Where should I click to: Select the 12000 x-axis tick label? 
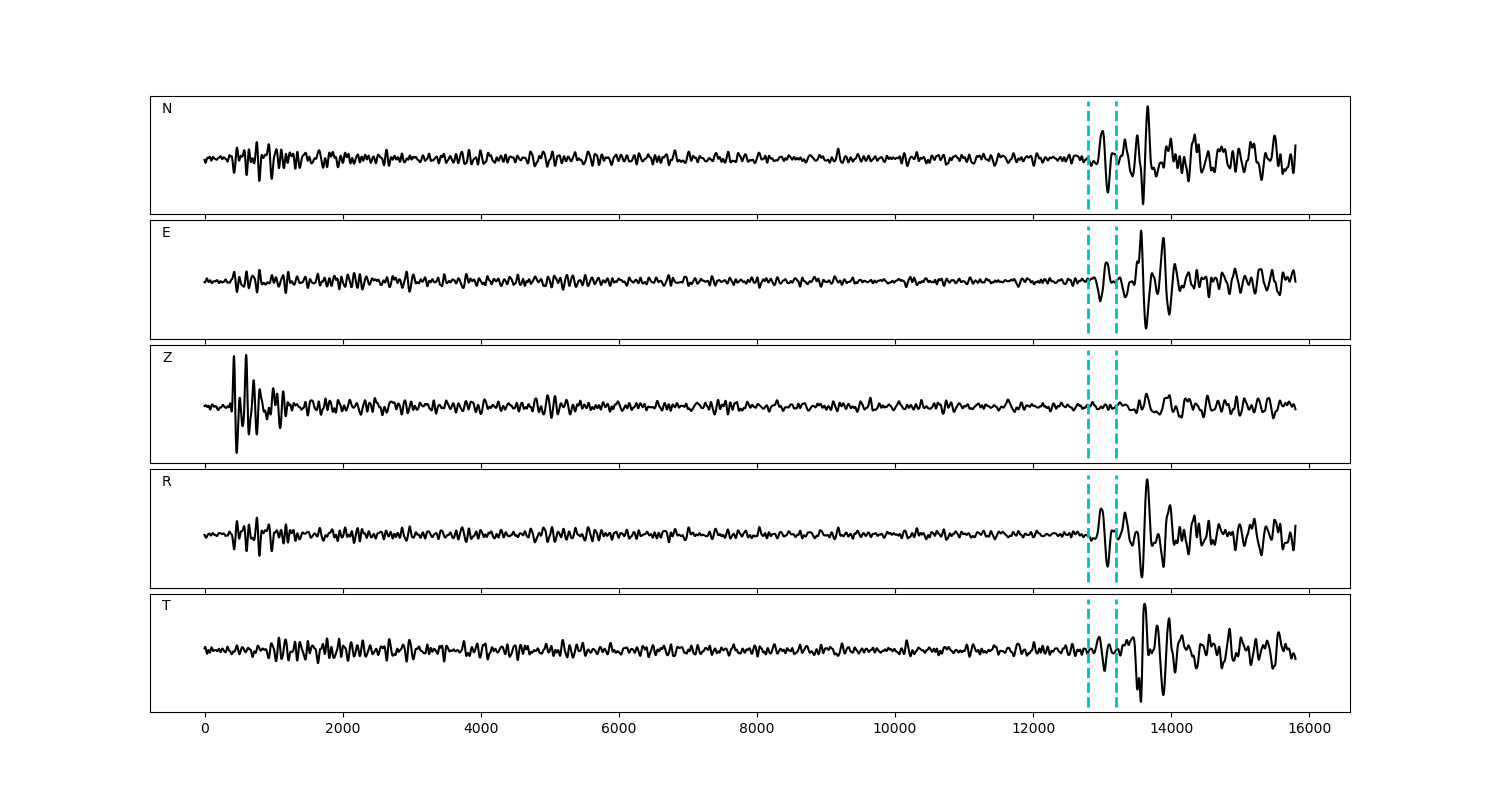pos(1033,729)
